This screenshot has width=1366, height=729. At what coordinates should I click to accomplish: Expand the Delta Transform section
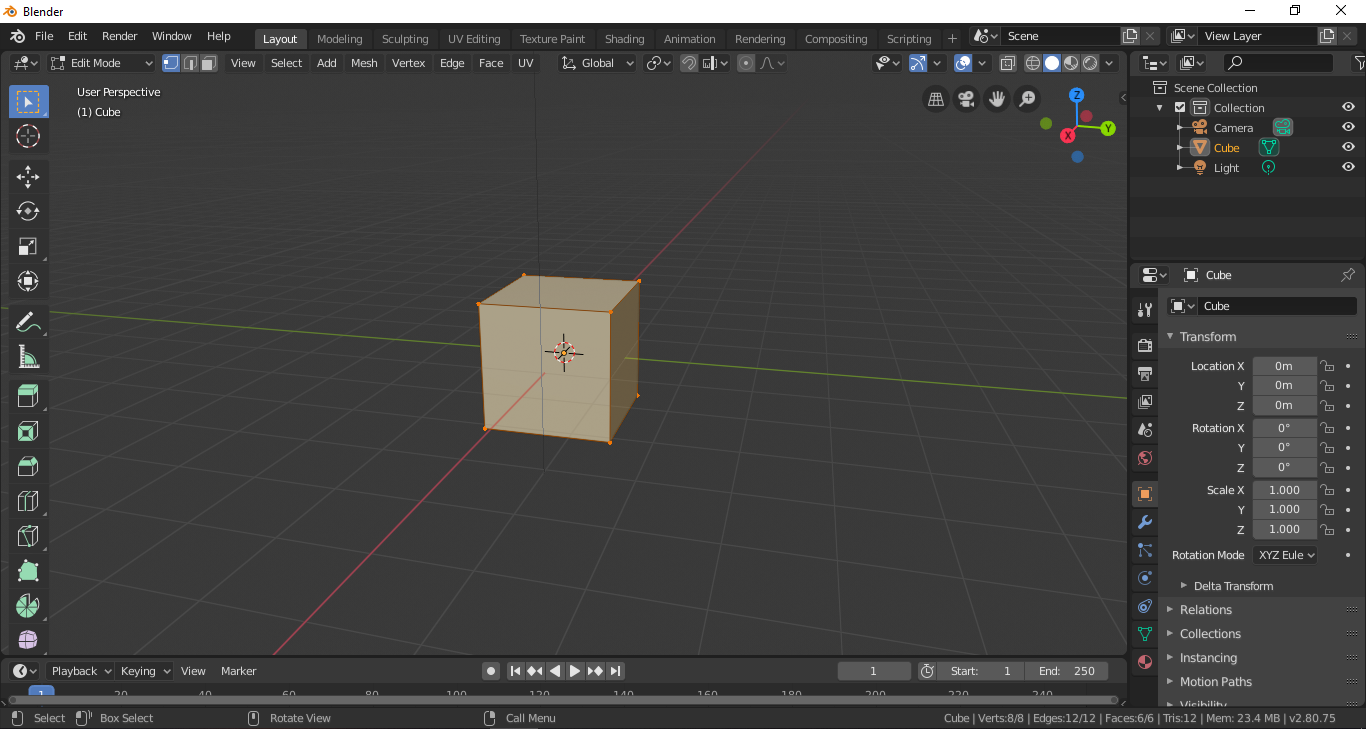click(x=1232, y=585)
